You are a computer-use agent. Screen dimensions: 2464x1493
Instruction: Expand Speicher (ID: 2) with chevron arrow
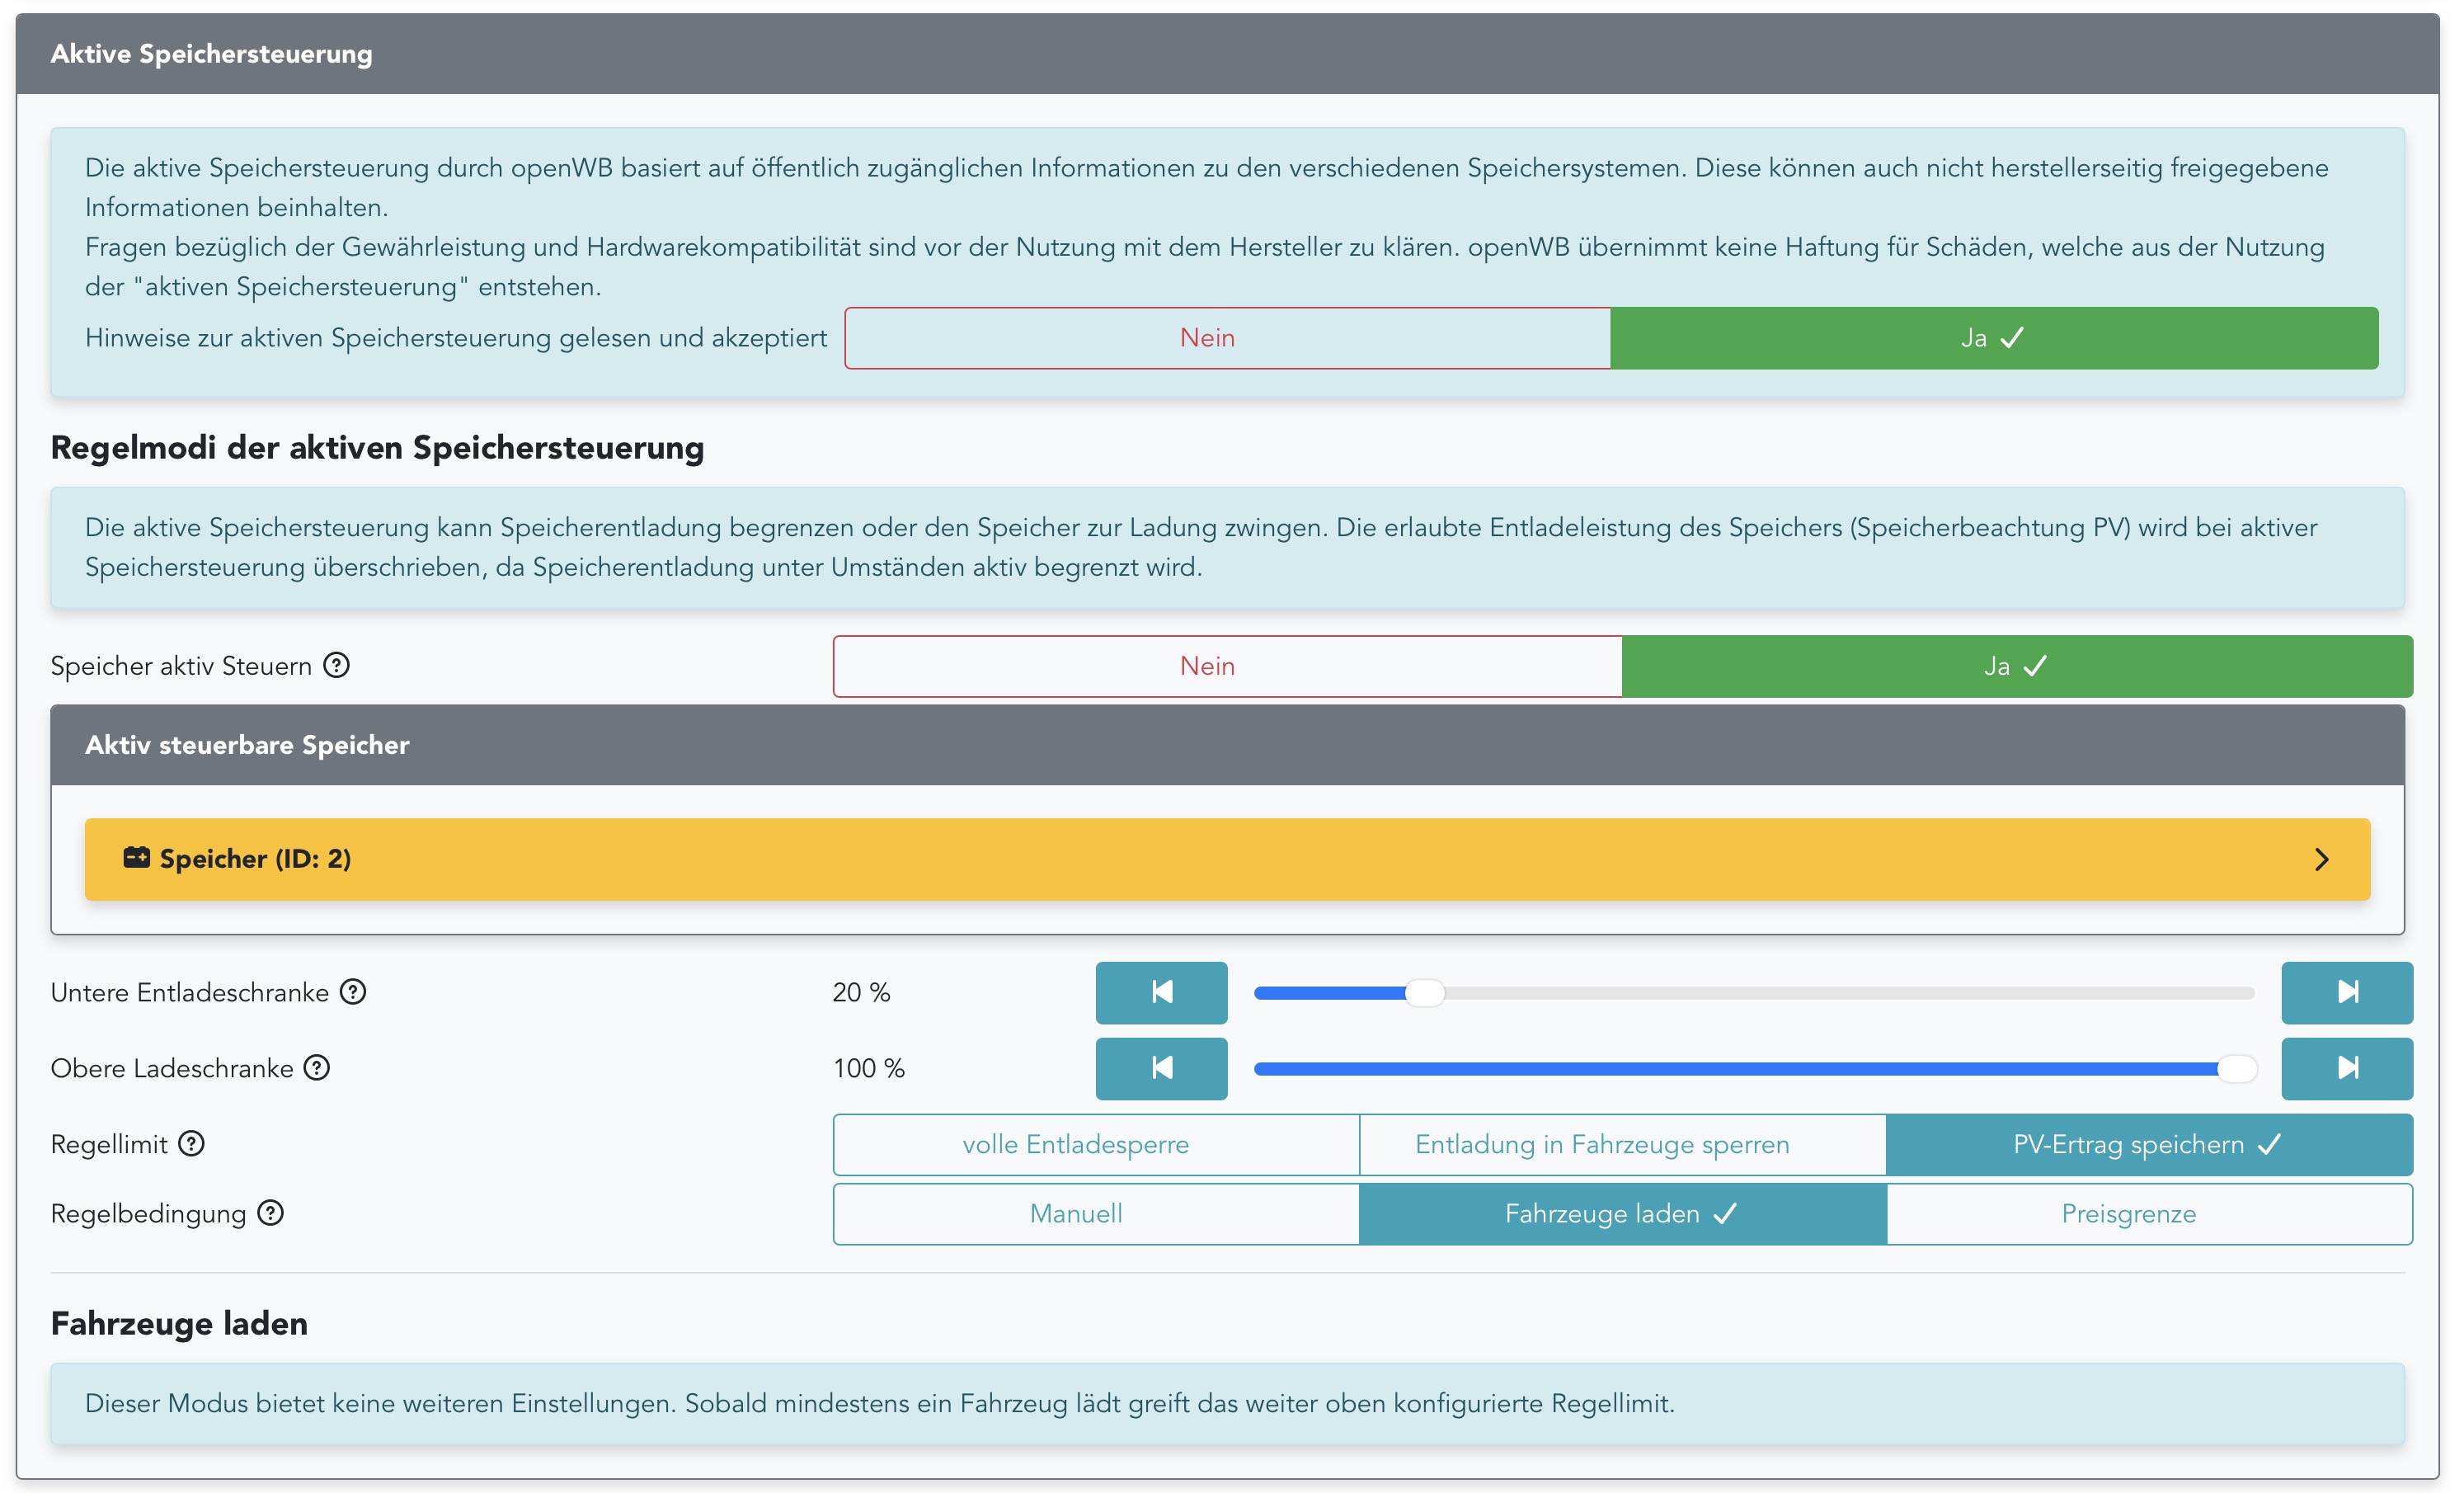[2321, 860]
